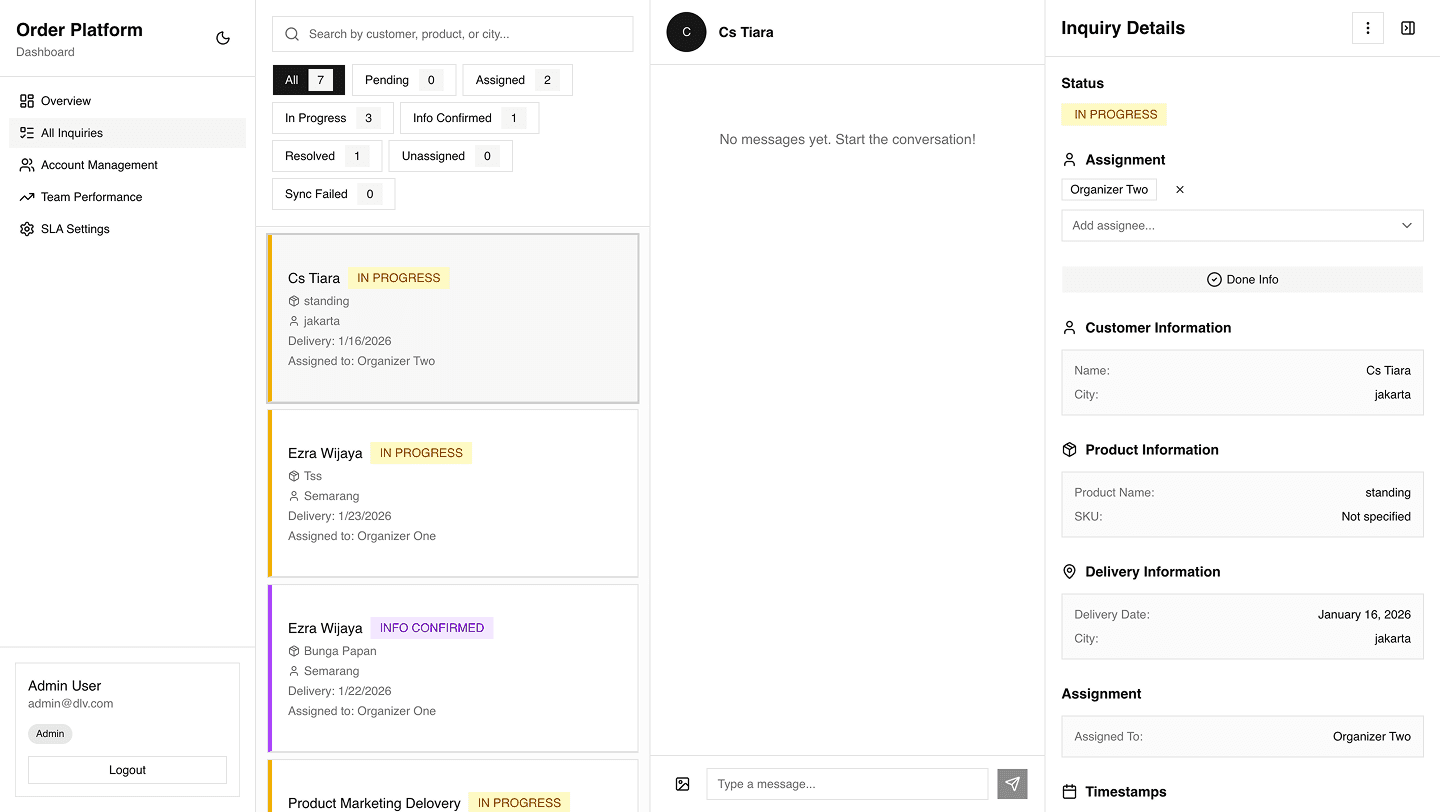
Task: Select the Info Confirmed filter chip
Action: click(x=469, y=117)
